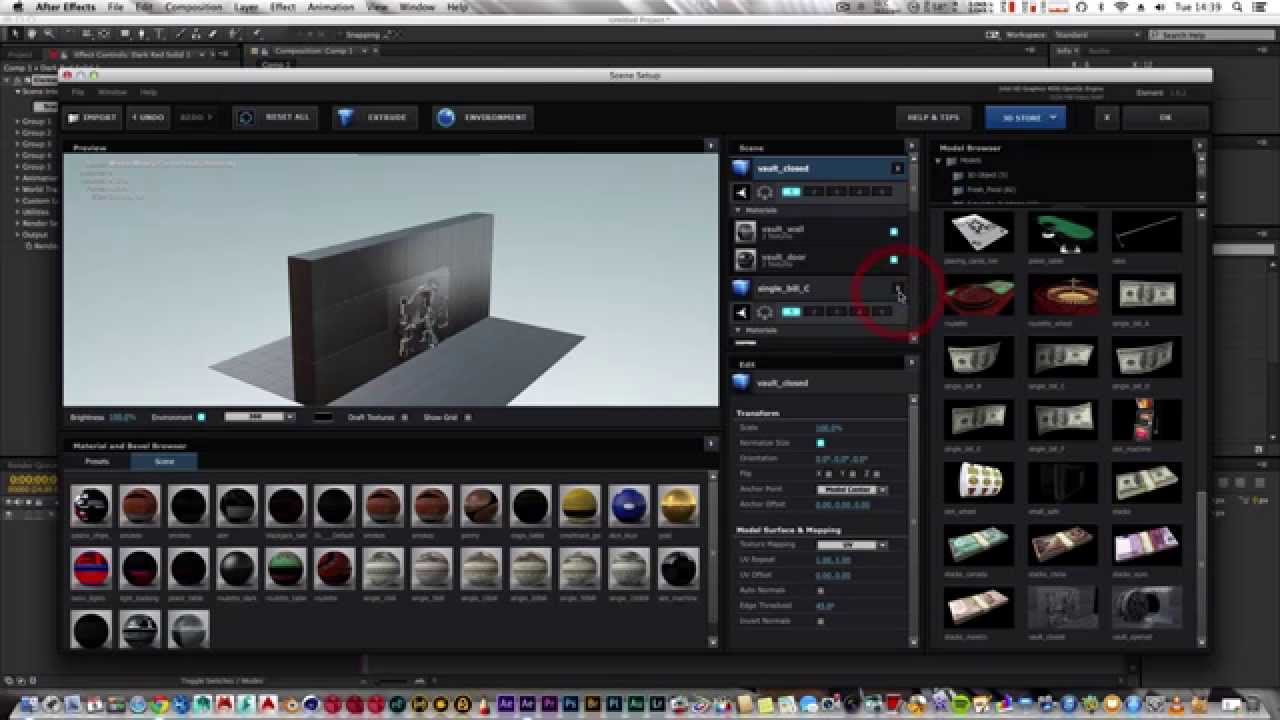Open Help & Tips
Screen dimensions: 1280x720
coord(933,117)
